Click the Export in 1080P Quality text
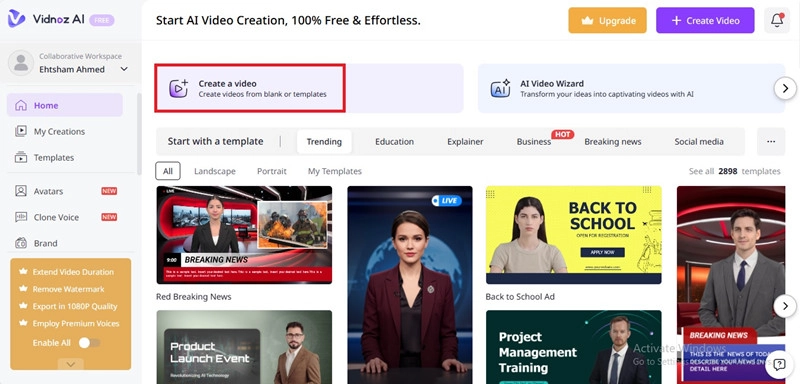Image resolution: width=800 pixels, height=384 pixels. [75, 306]
